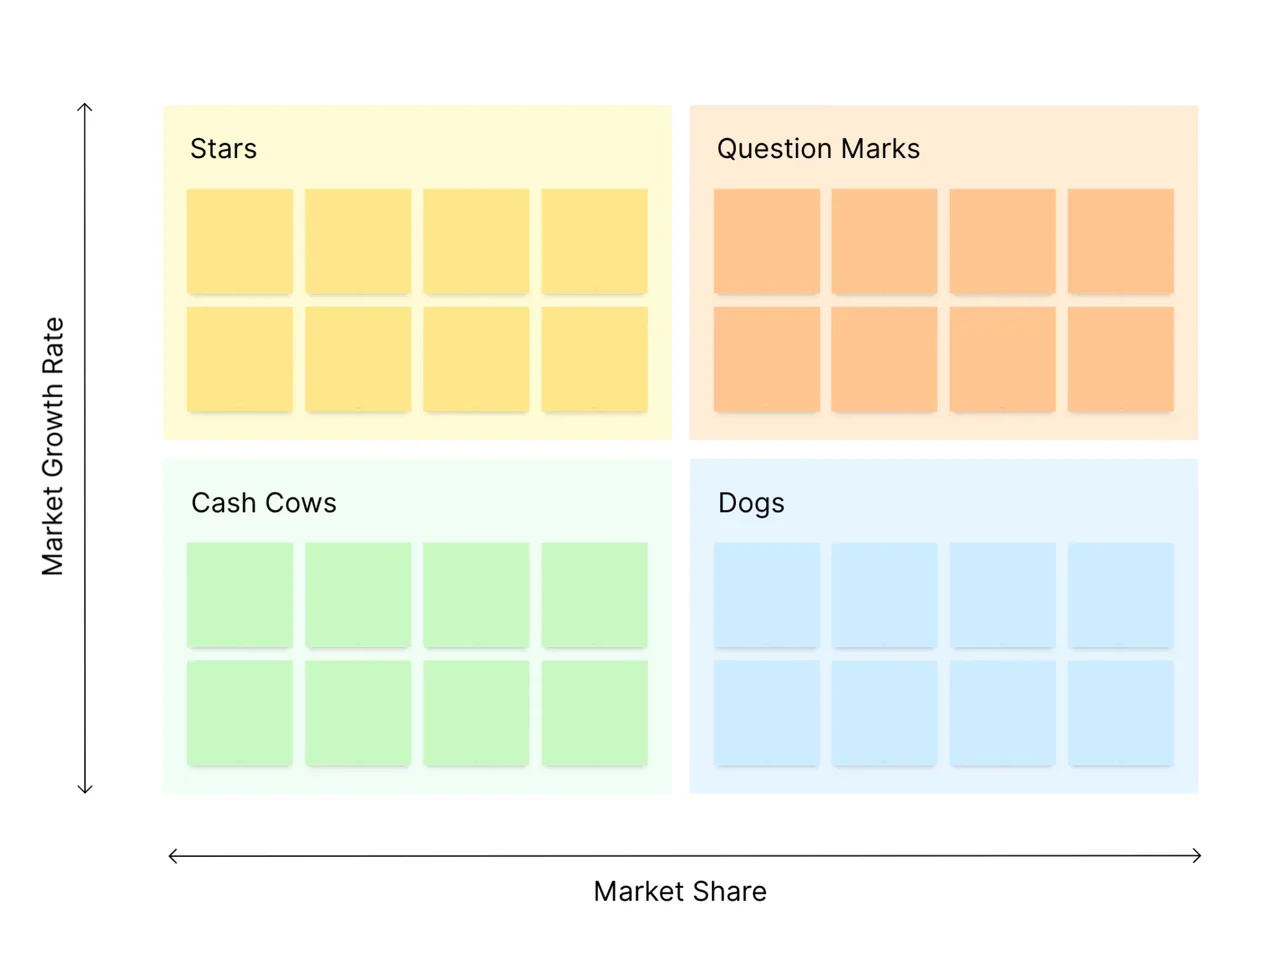The width and height of the screenshot is (1280, 960).
Task: Select the Market Growth Rate vertical label
Action: (52, 447)
